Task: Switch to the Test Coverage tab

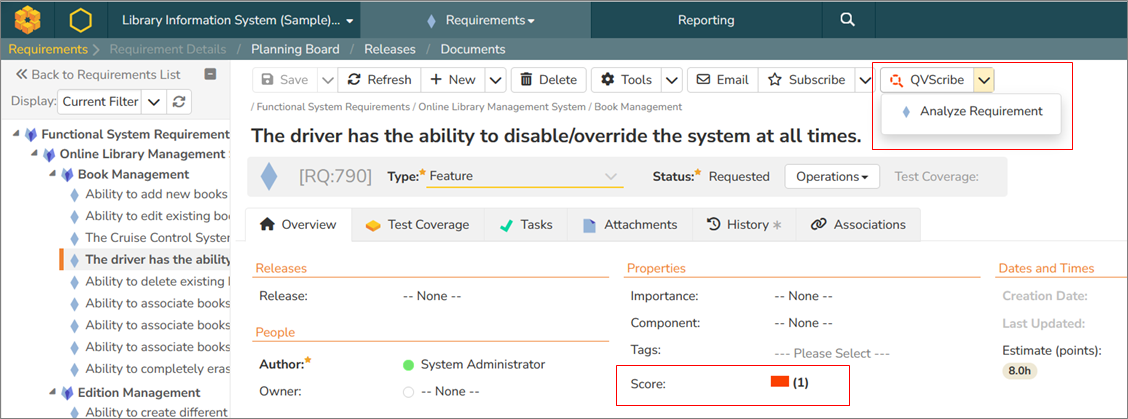Action: (x=417, y=225)
